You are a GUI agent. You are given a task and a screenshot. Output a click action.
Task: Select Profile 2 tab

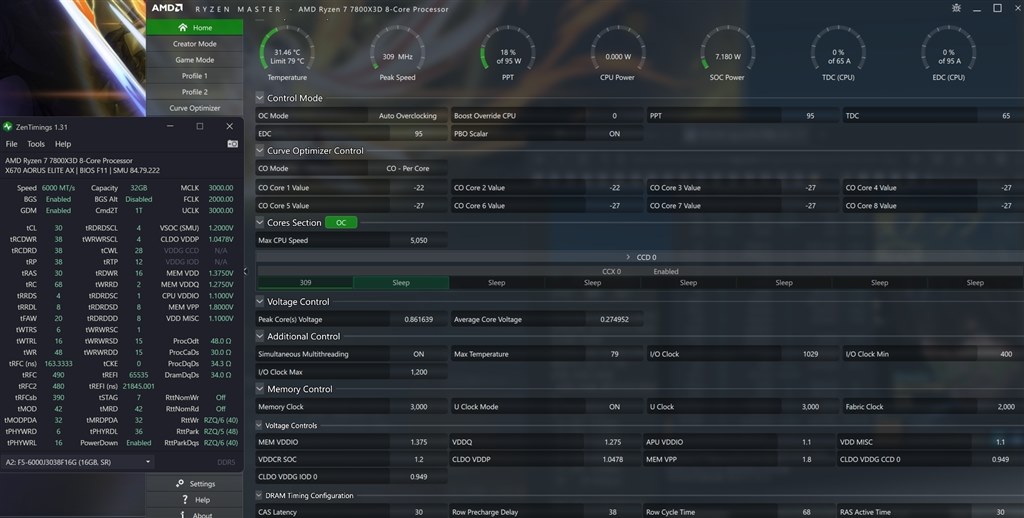pyautogui.click(x=195, y=92)
